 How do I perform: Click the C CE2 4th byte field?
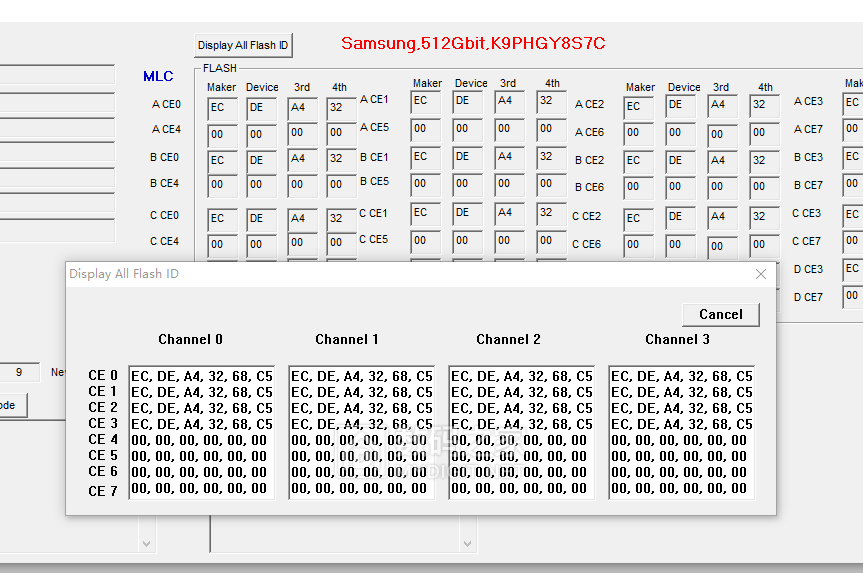point(764,217)
